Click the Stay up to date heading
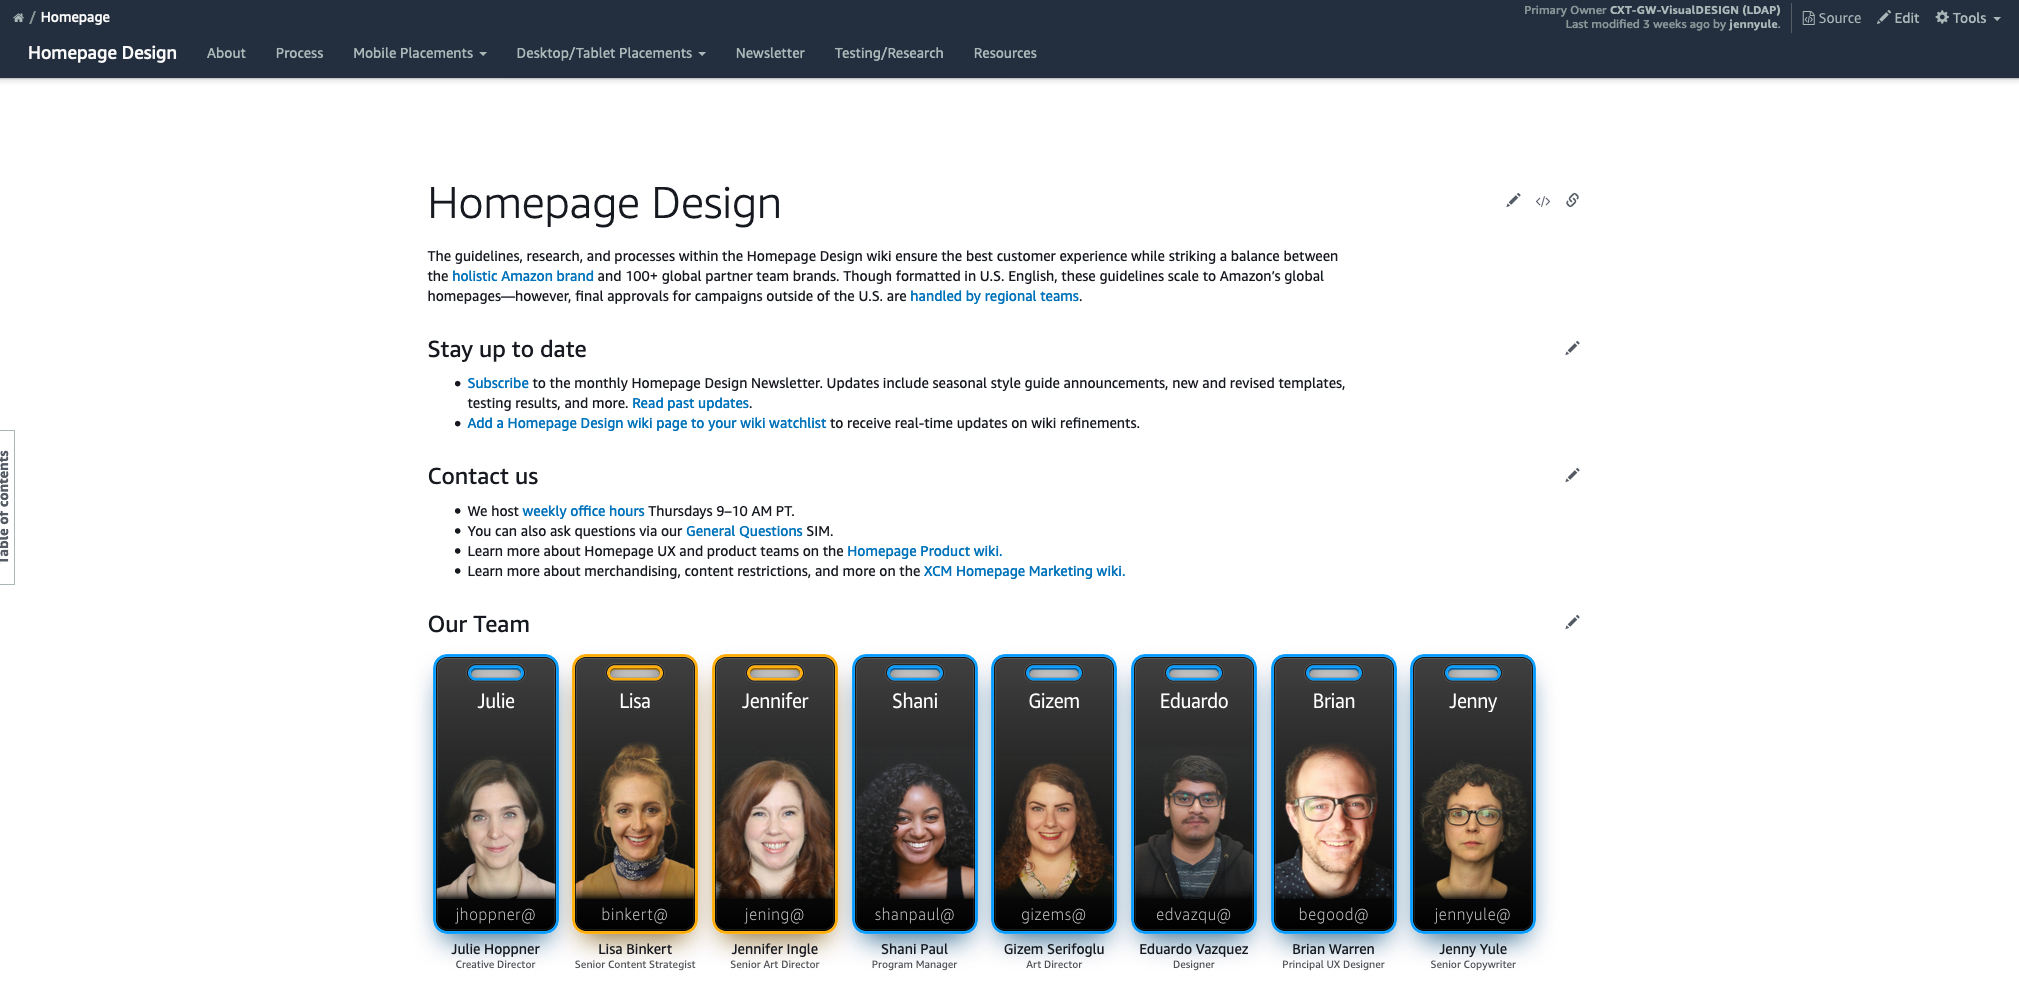Image resolution: width=2019 pixels, height=1000 pixels. pos(507,349)
